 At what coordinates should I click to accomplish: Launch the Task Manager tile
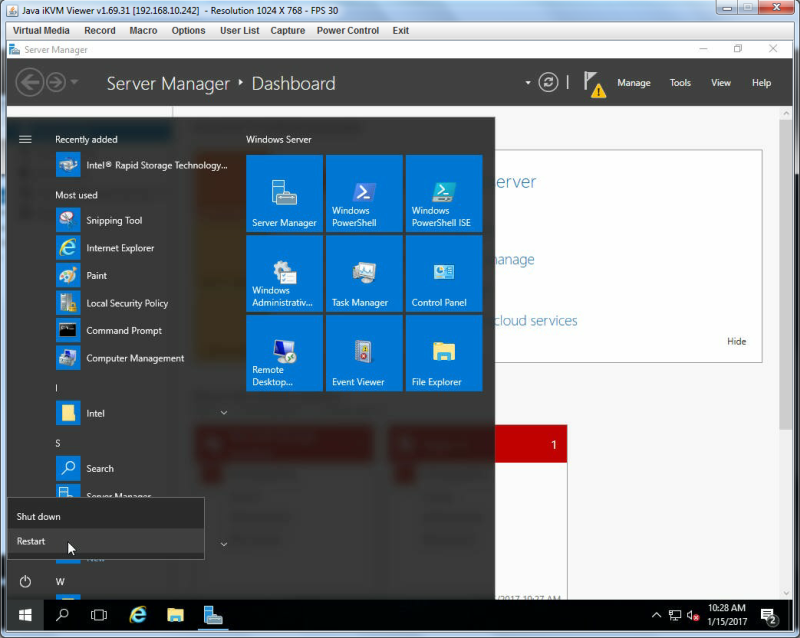point(364,274)
